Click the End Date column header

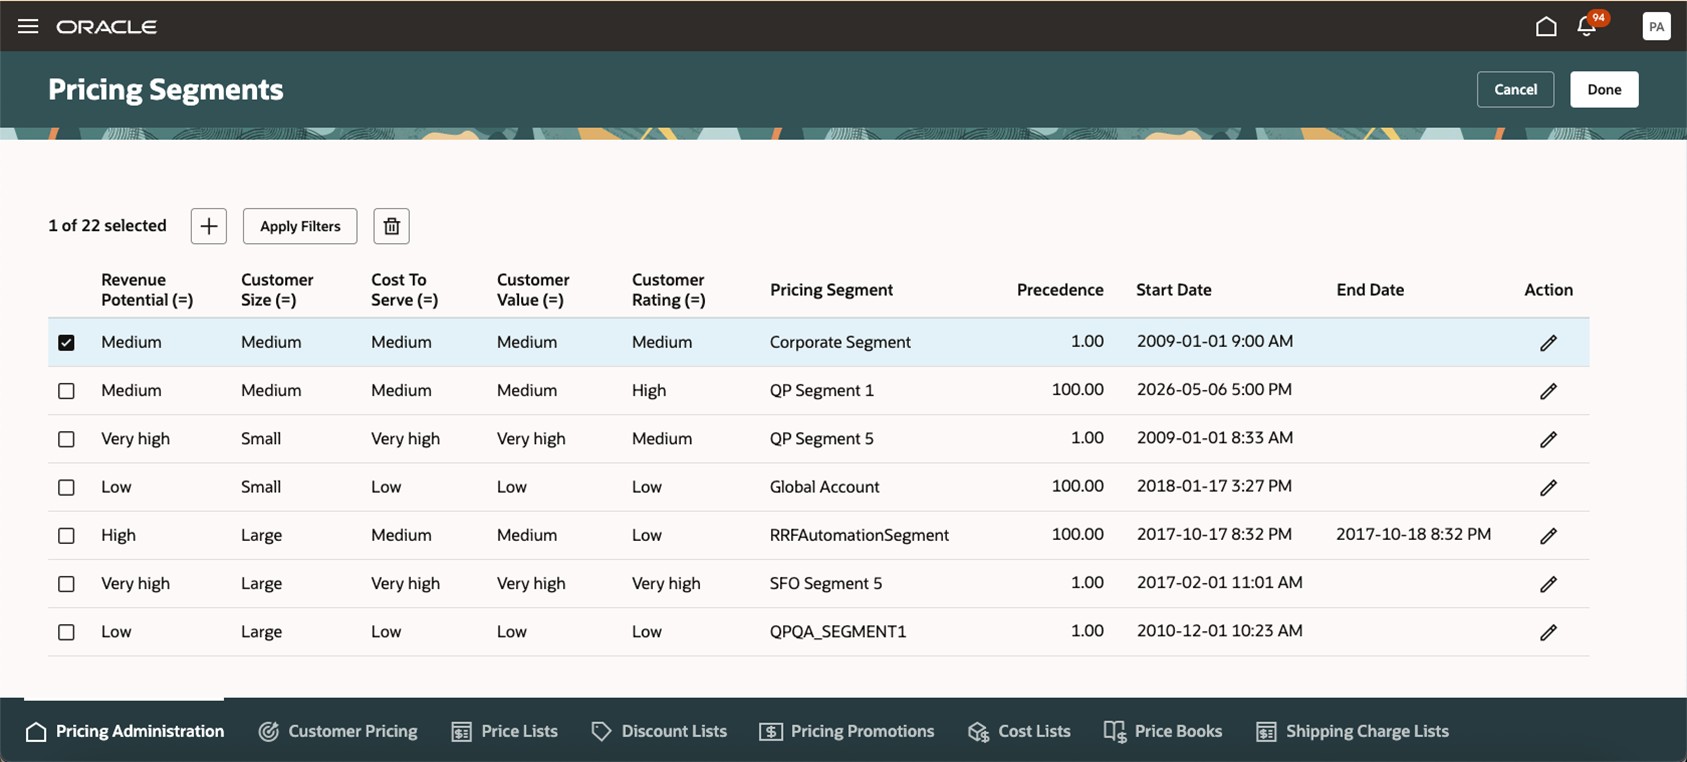(x=1370, y=290)
